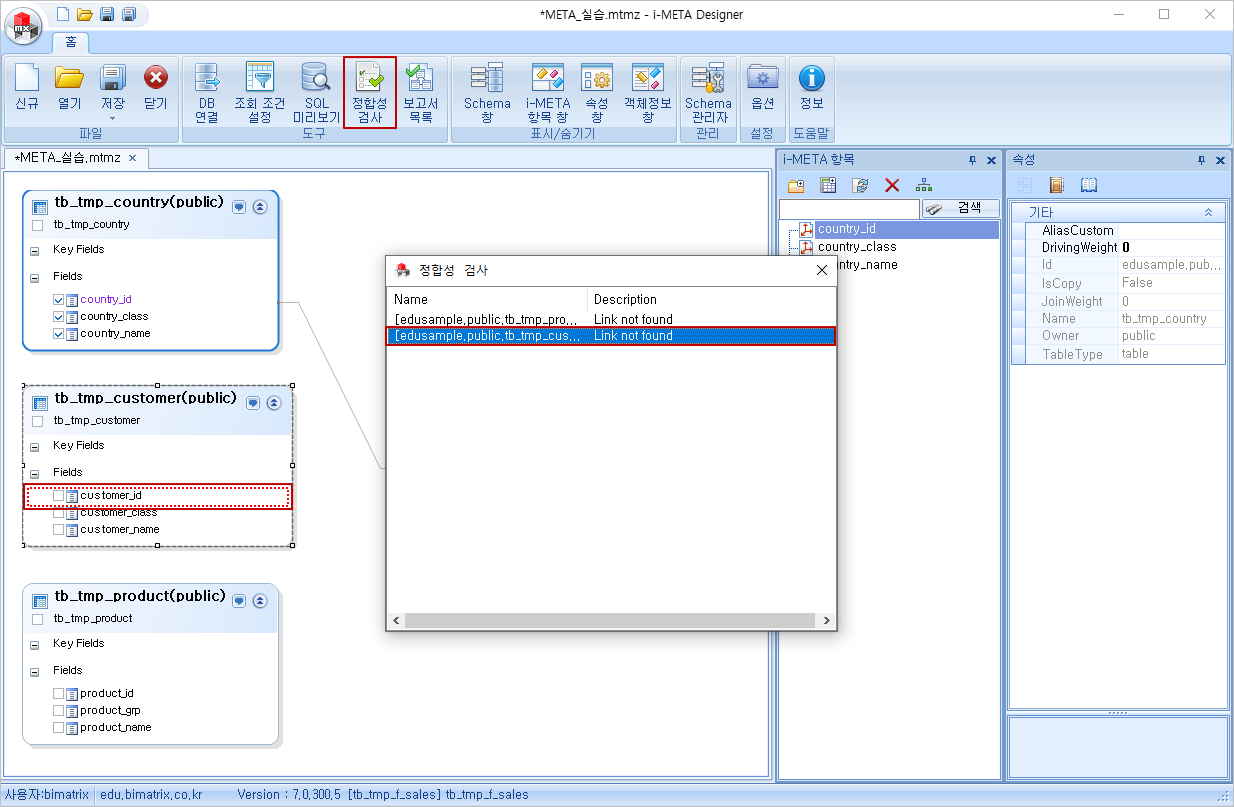Screen dimensions: 1234x807
Task: Collapse the 기타 property category
Action: [x=1208, y=213]
